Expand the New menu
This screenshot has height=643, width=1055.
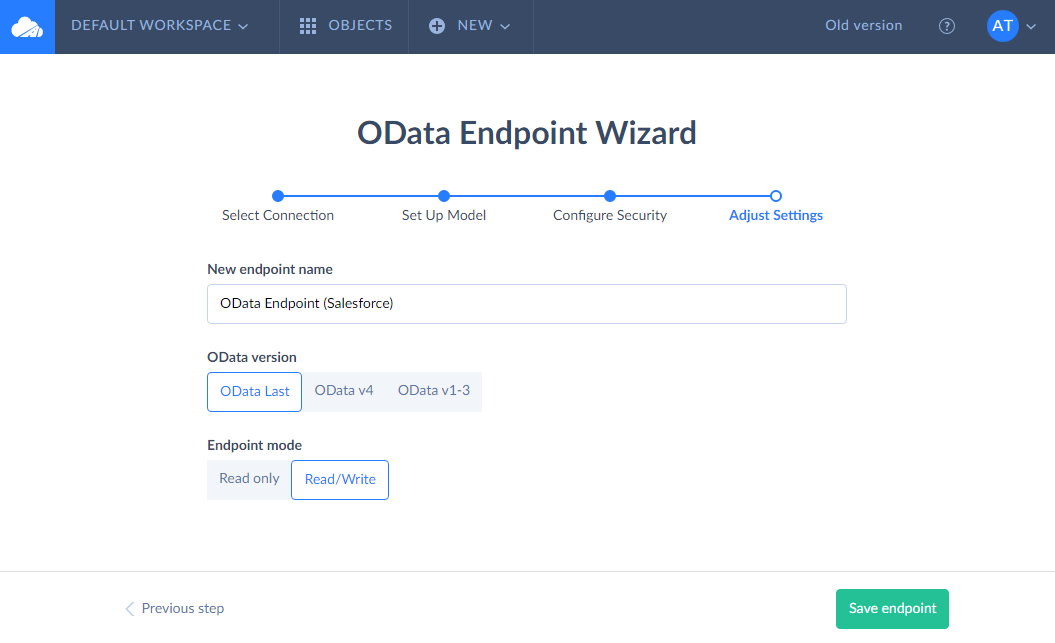470,26
